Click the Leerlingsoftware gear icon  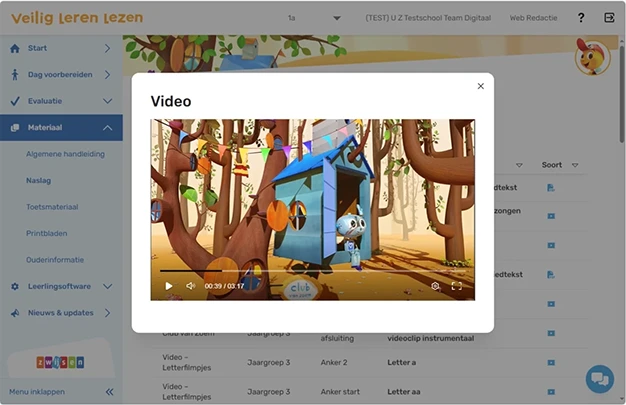point(15,286)
